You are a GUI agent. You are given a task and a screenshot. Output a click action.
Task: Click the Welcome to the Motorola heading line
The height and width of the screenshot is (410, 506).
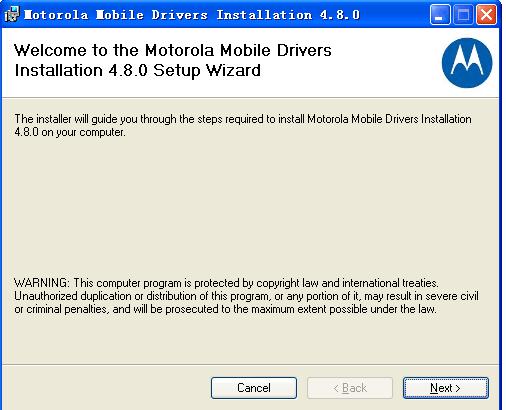coord(173,50)
